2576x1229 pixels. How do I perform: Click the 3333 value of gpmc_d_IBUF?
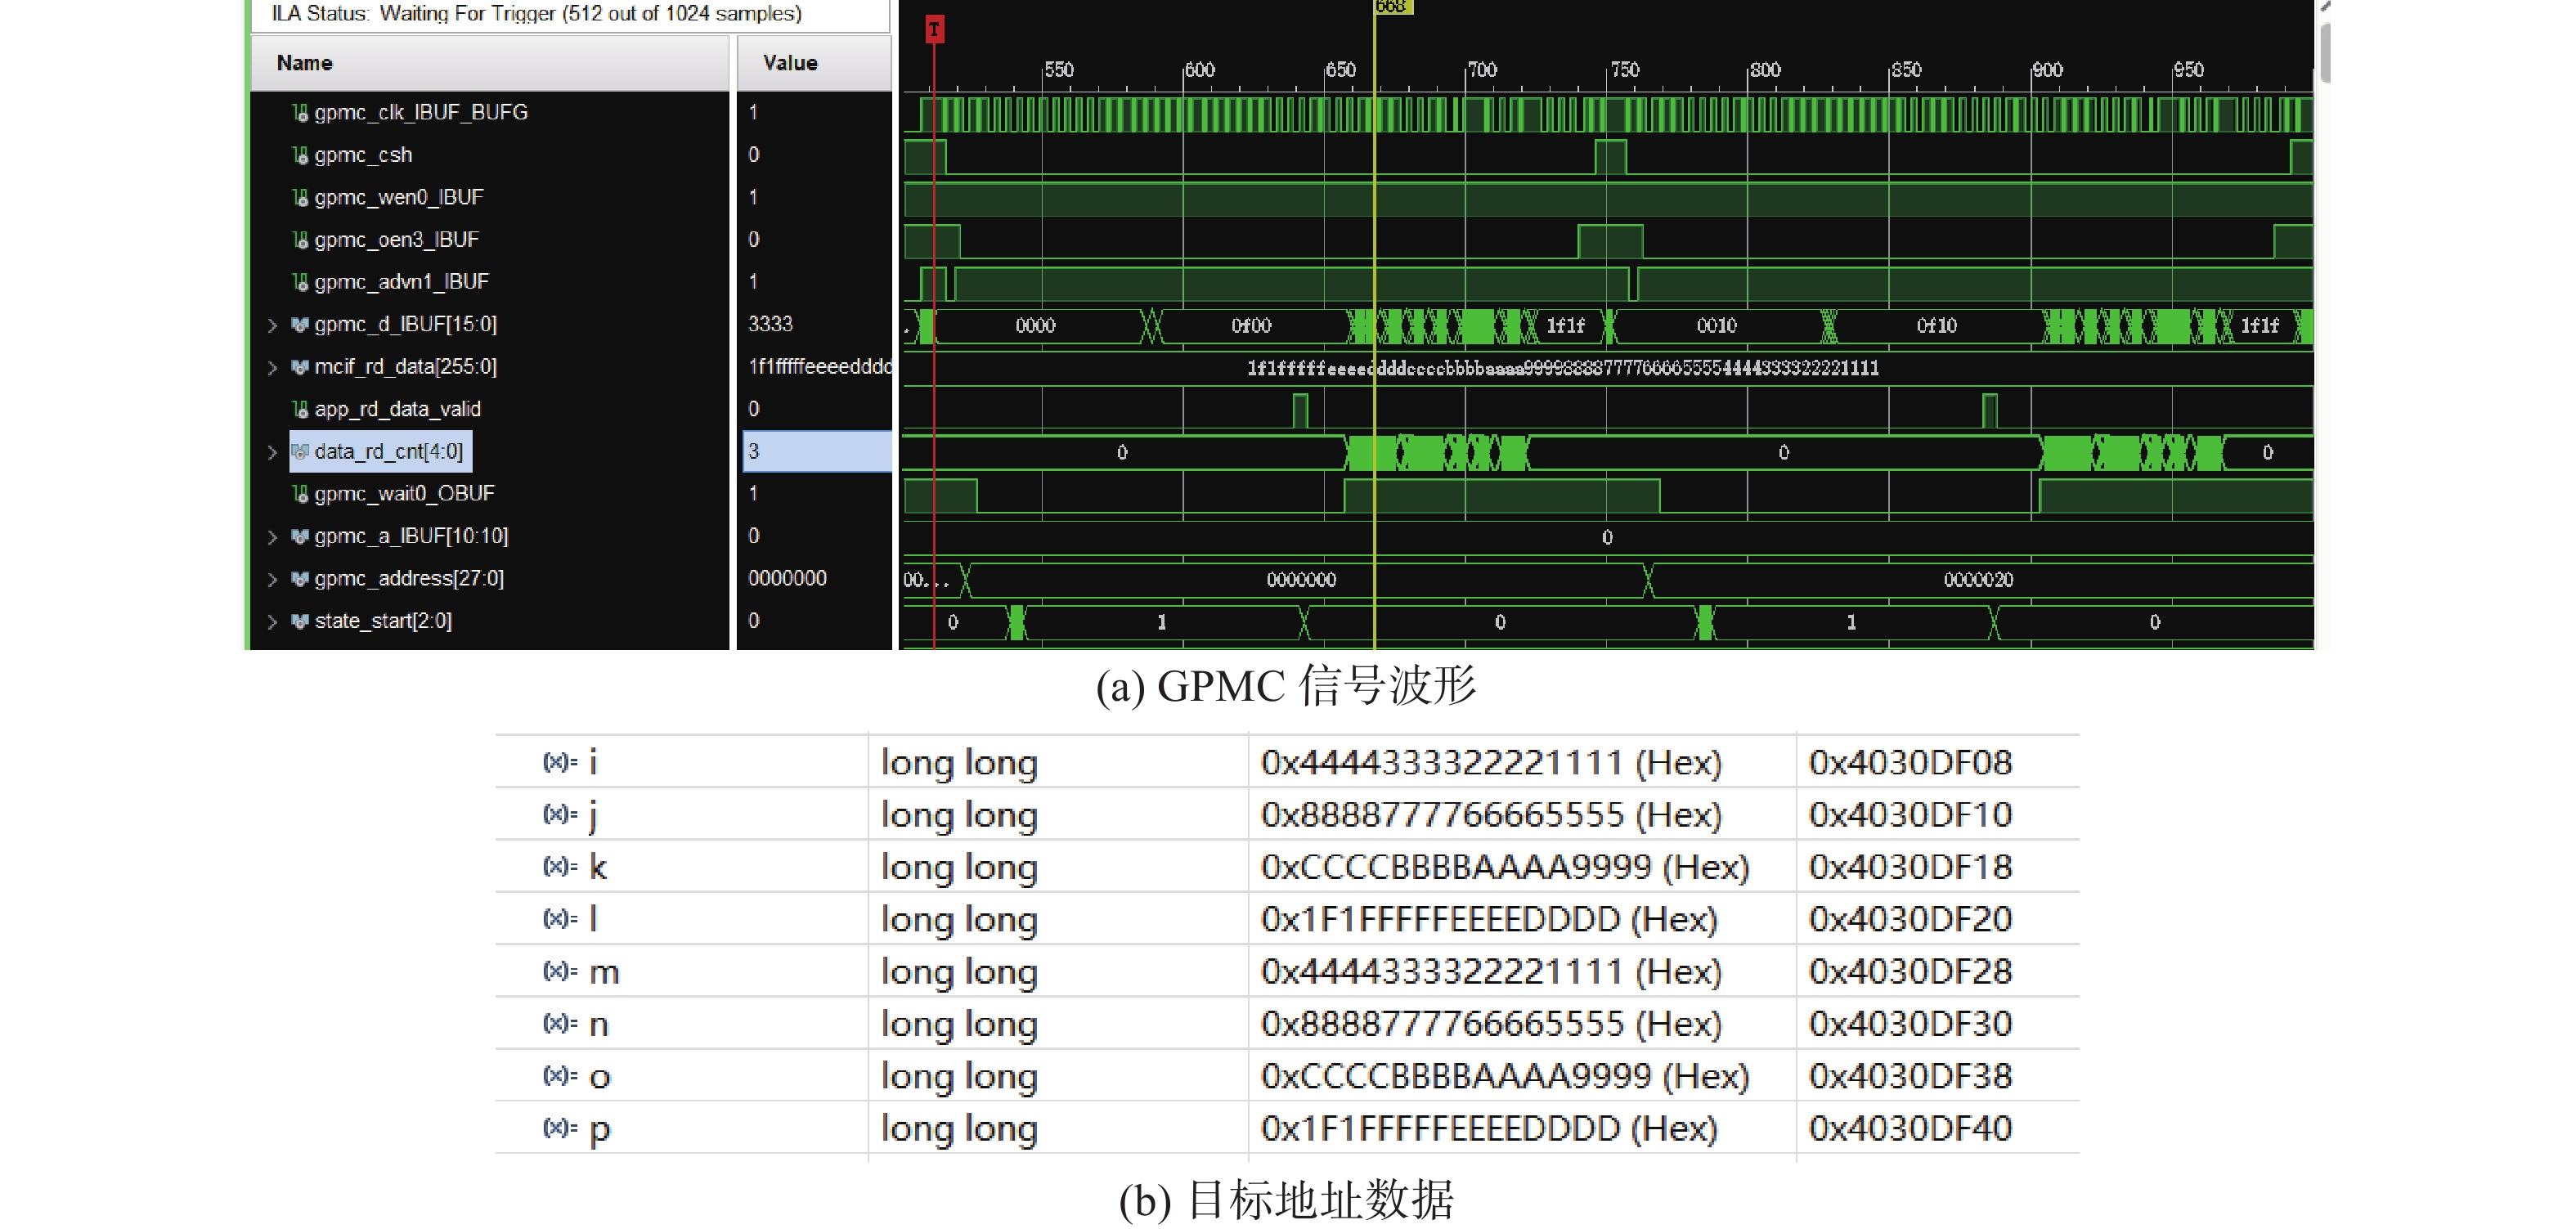[770, 324]
